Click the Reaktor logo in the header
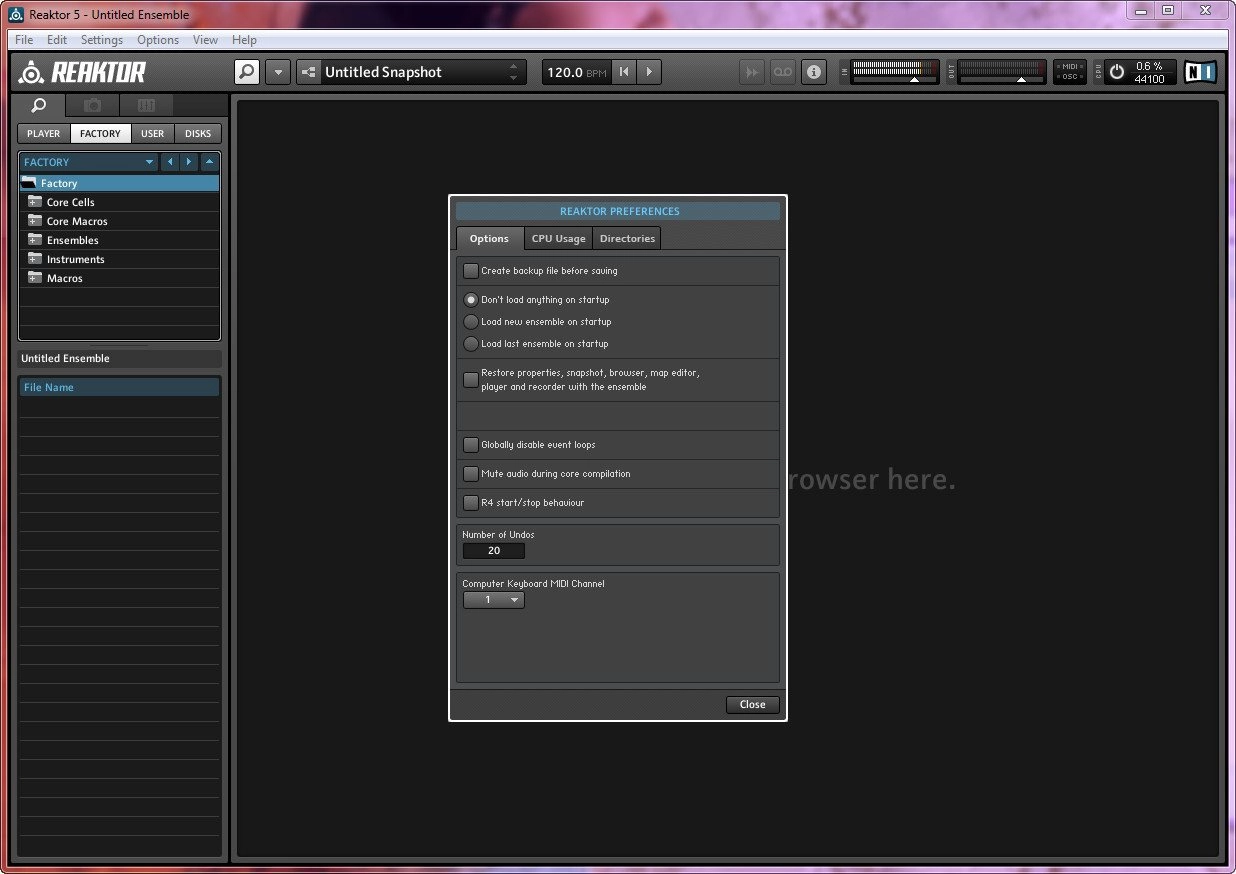Viewport: 1236px width, 874px height. point(82,72)
